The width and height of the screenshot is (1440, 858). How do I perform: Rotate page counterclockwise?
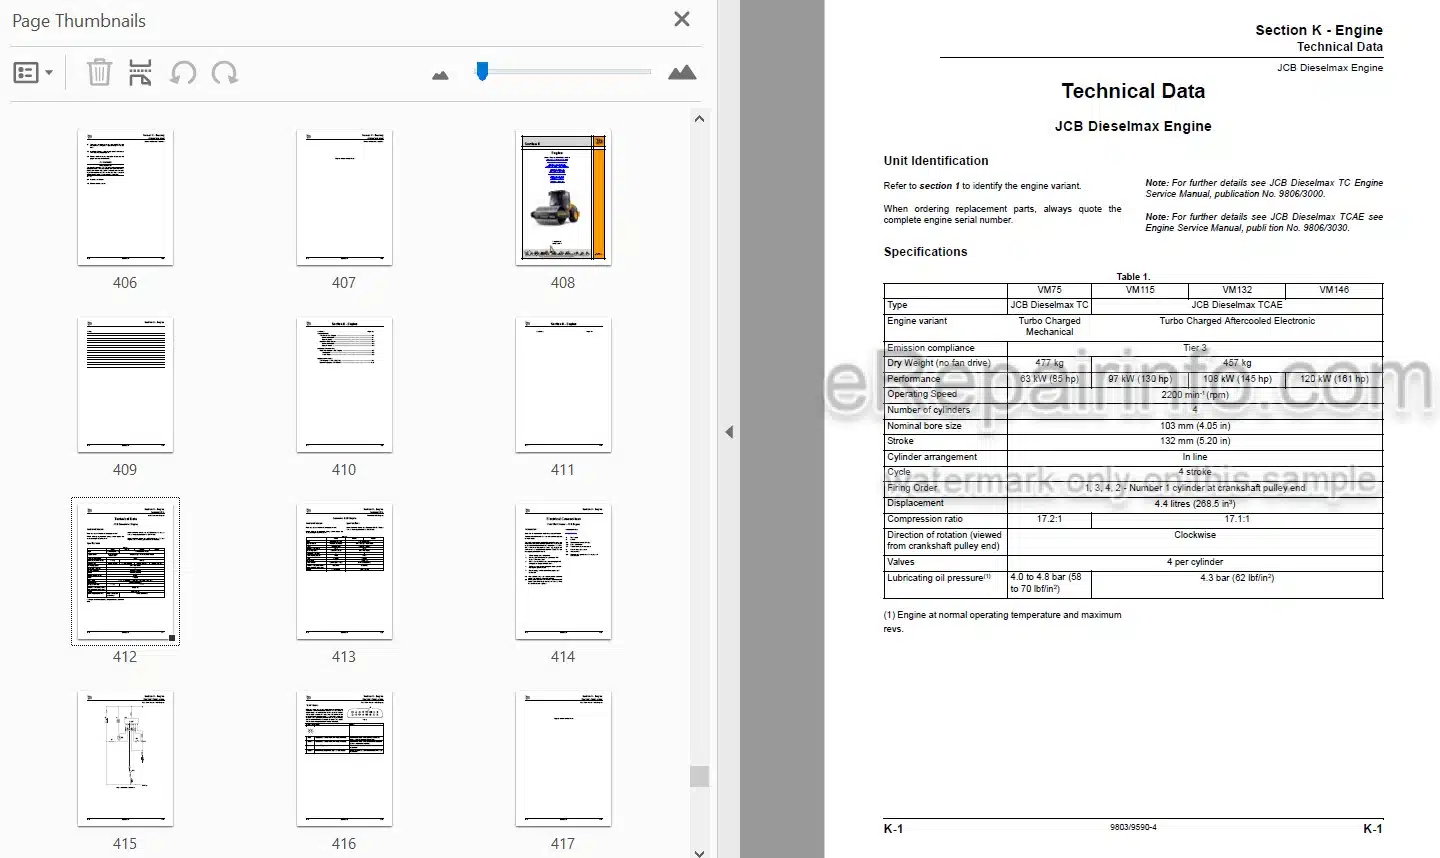[x=183, y=72]
